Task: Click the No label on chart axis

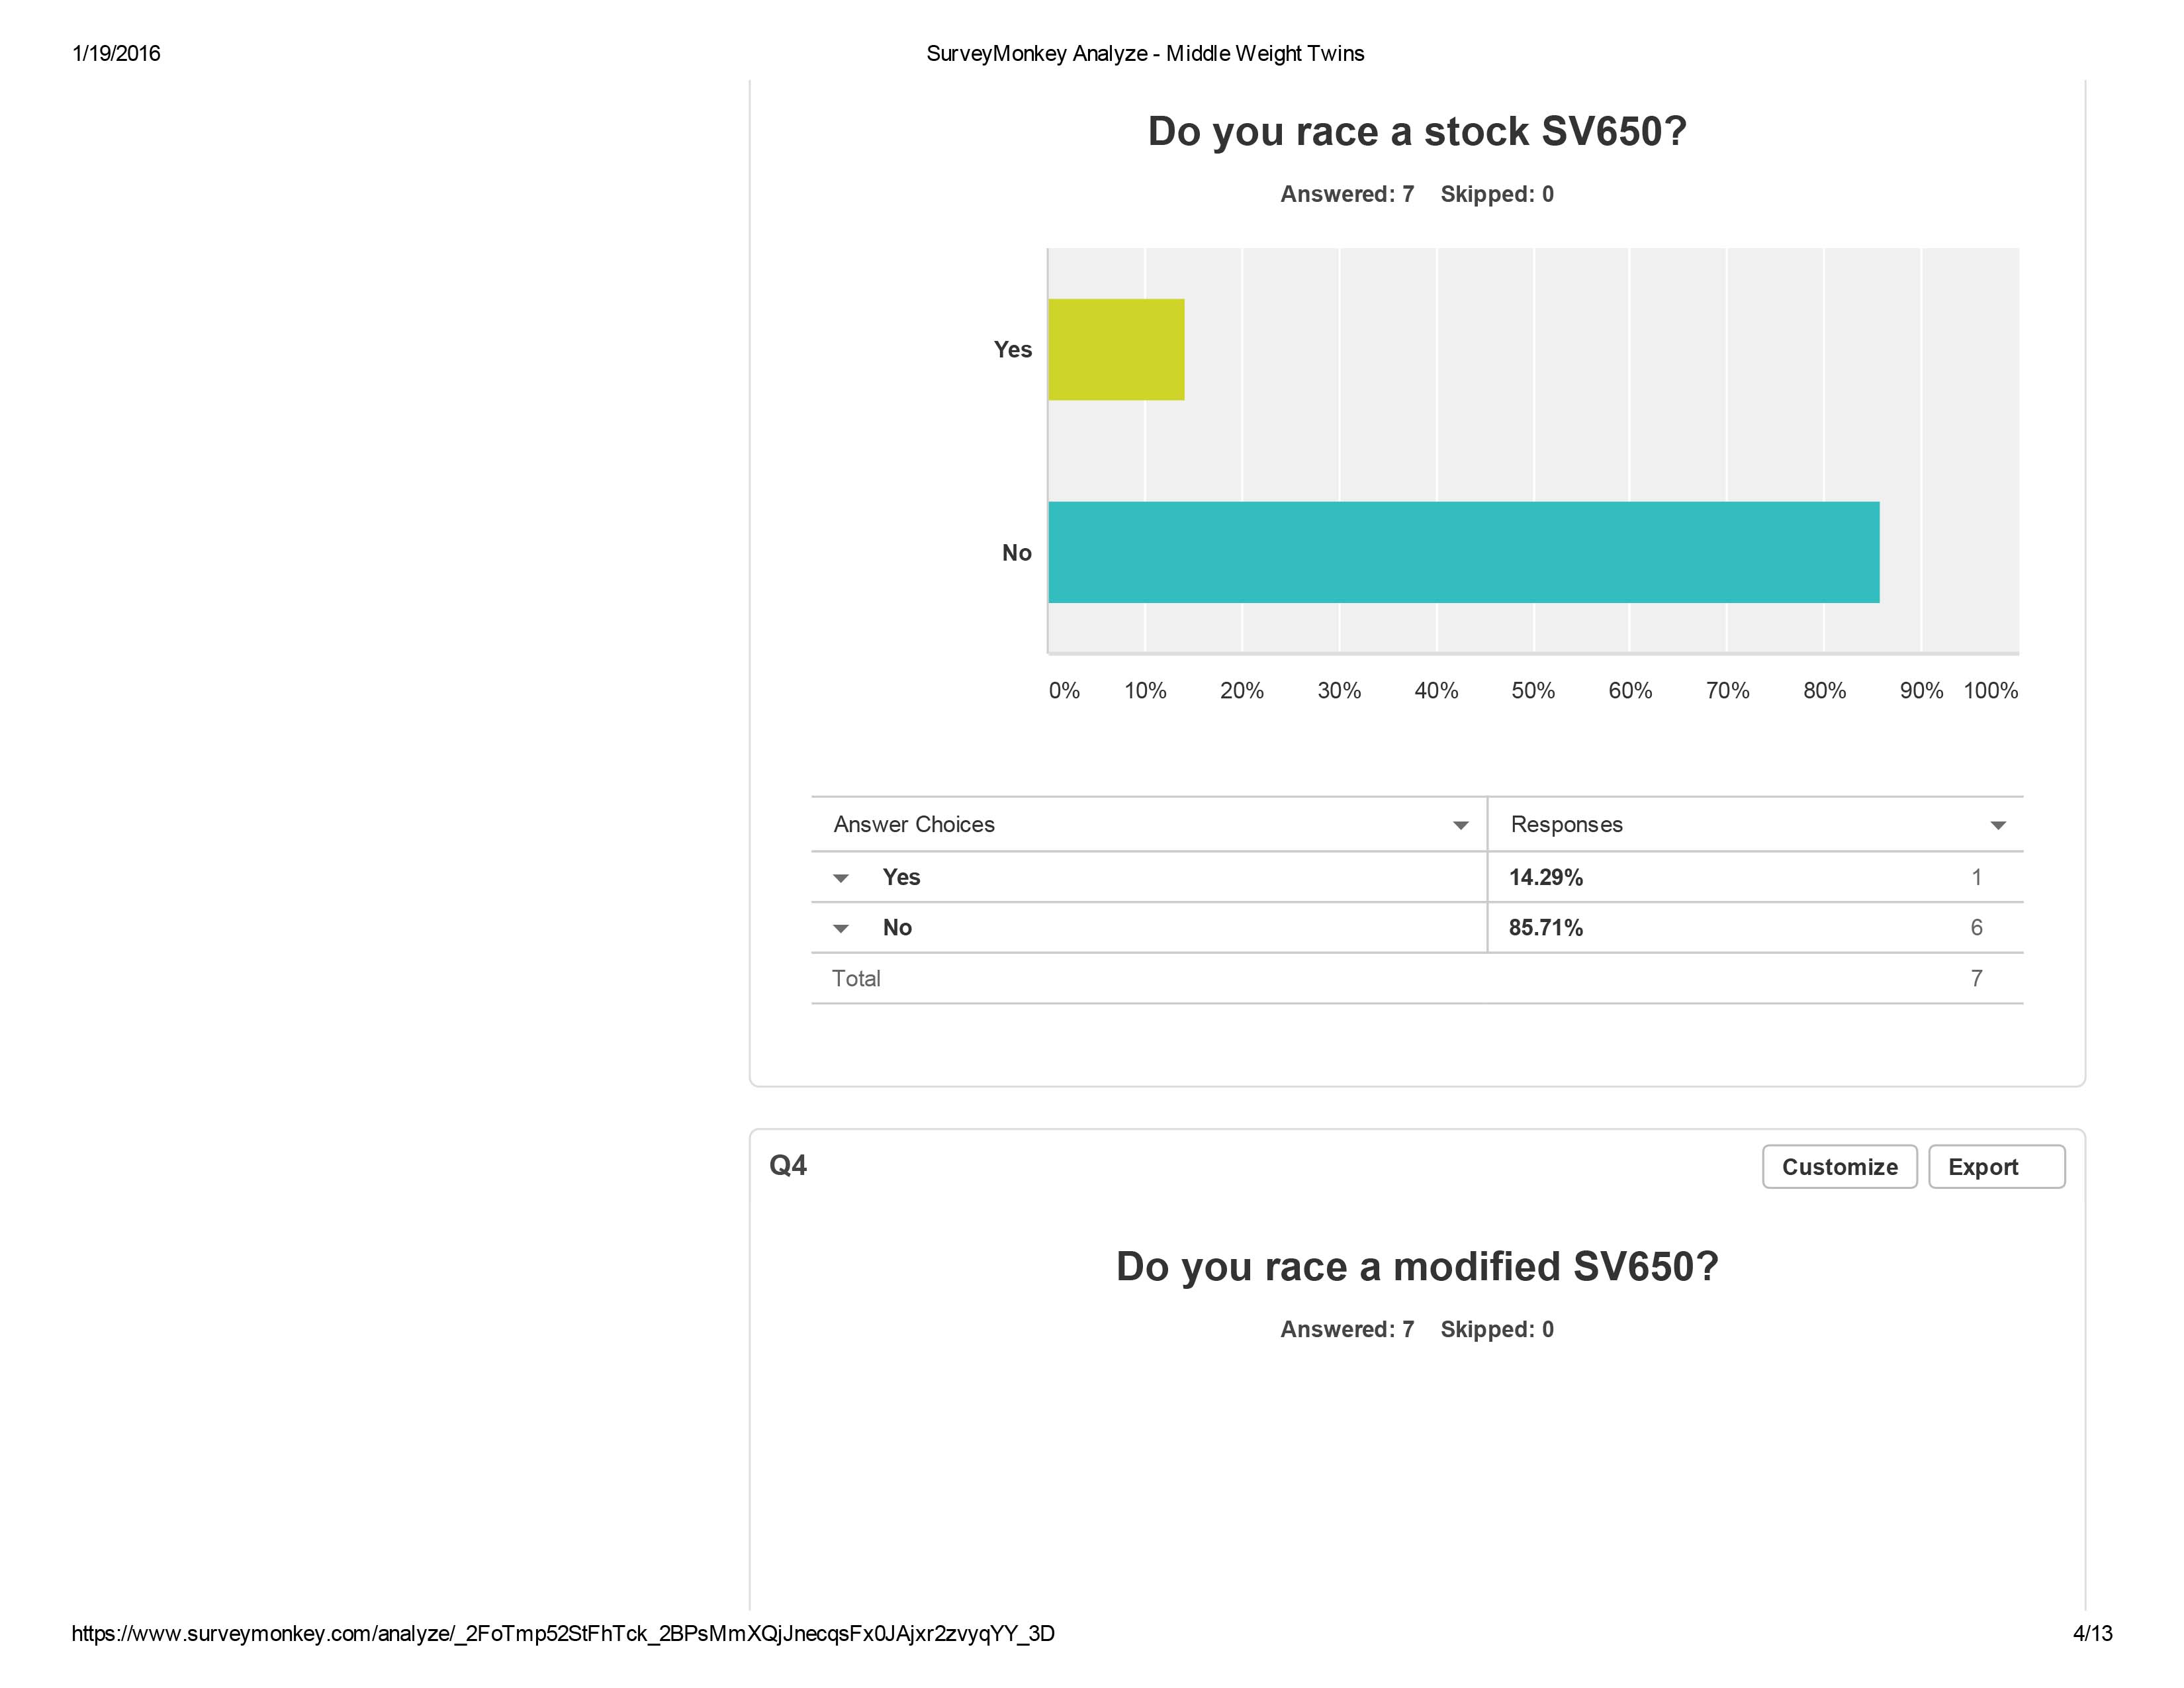Action: [x=1016, y=553]
